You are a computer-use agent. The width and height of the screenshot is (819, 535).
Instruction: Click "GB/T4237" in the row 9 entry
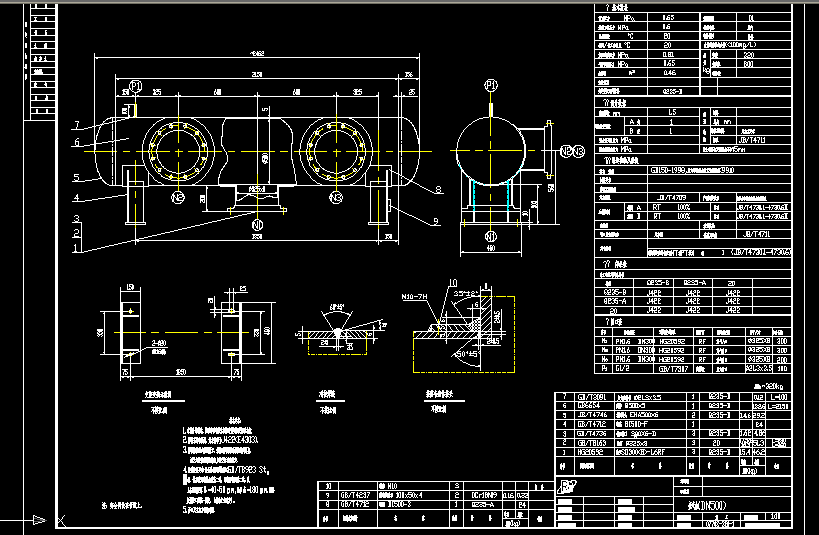point(355,496)
